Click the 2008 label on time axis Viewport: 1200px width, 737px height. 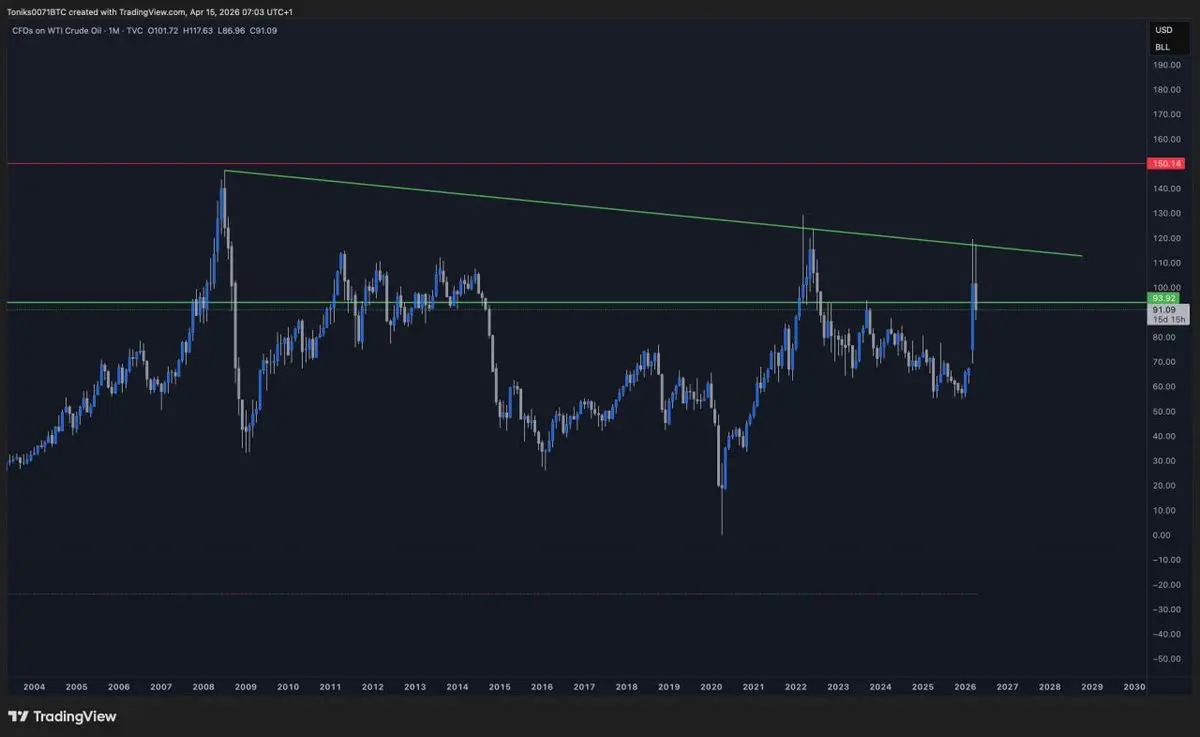click(204, 687)
